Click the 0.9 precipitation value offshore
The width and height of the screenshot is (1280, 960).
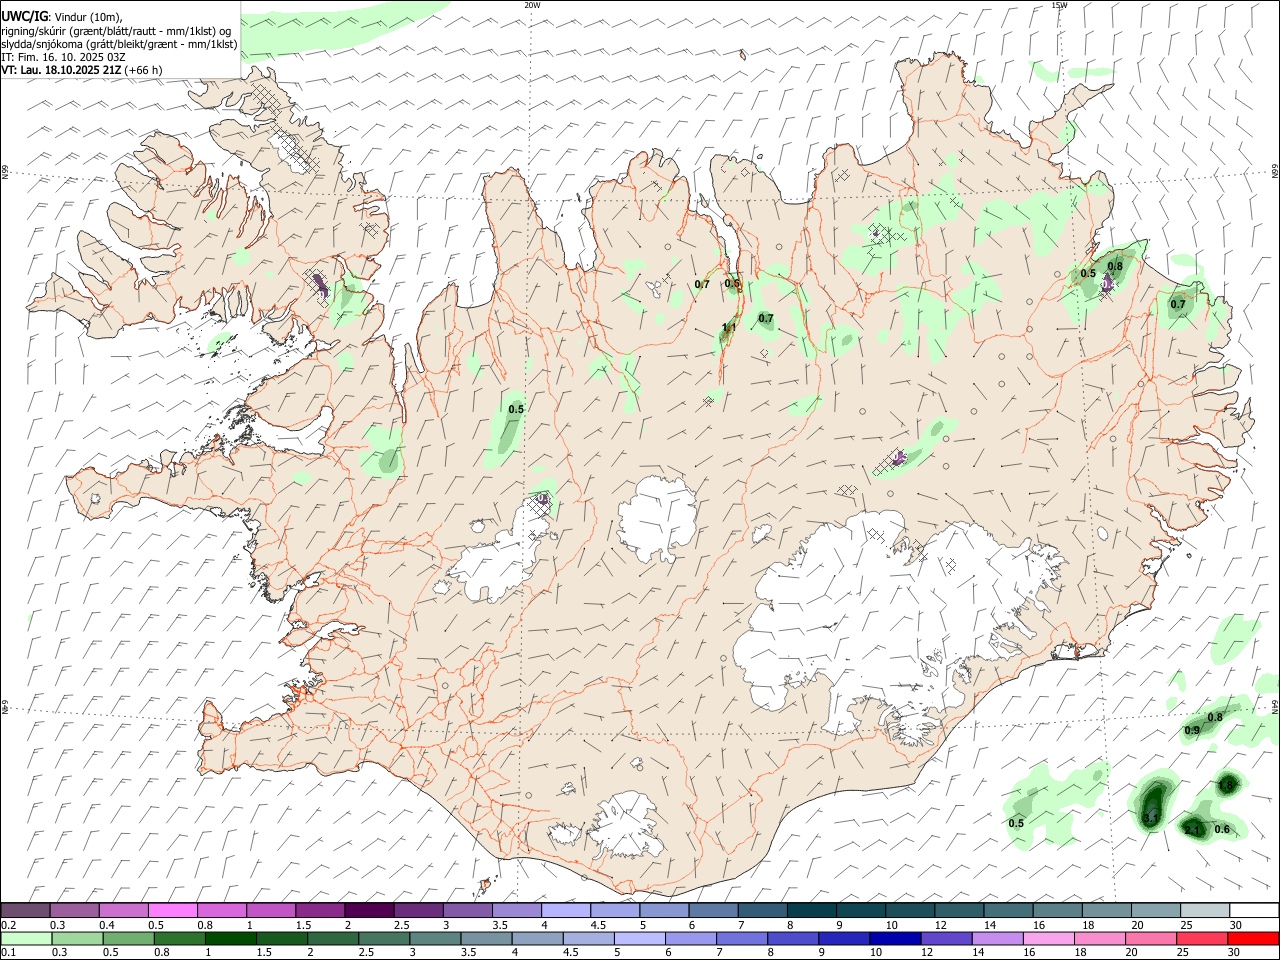tap(1192, 731)
